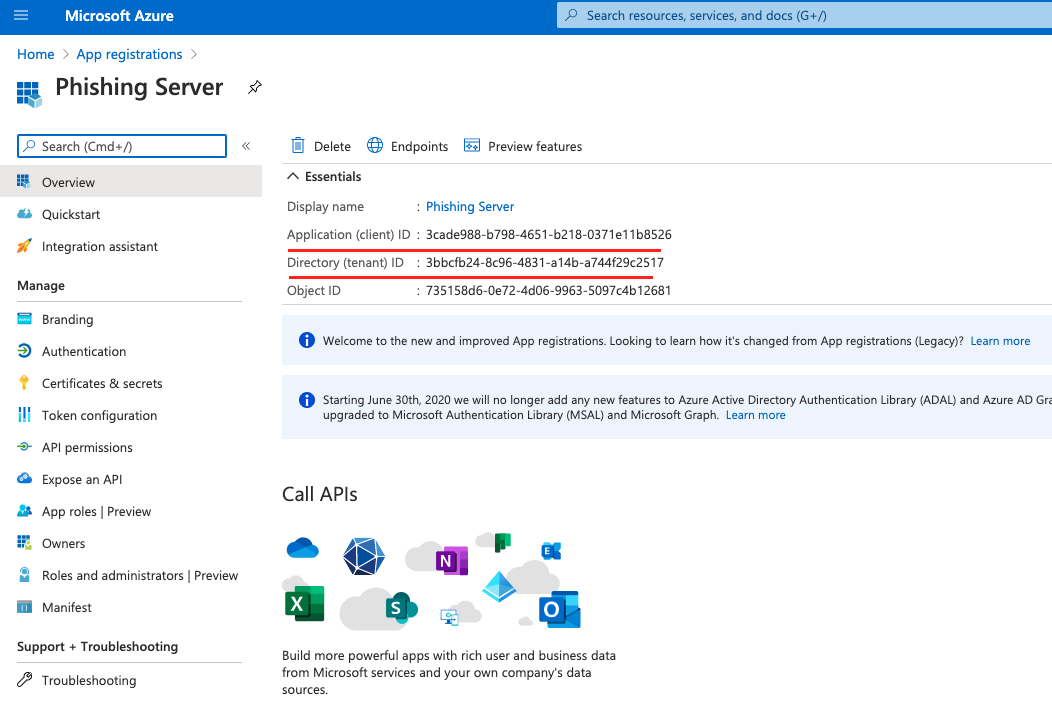This screenshot has height=703, width=1052.
Task: Click the Token configuration bars icon
Action: click(x=24, y=415)
